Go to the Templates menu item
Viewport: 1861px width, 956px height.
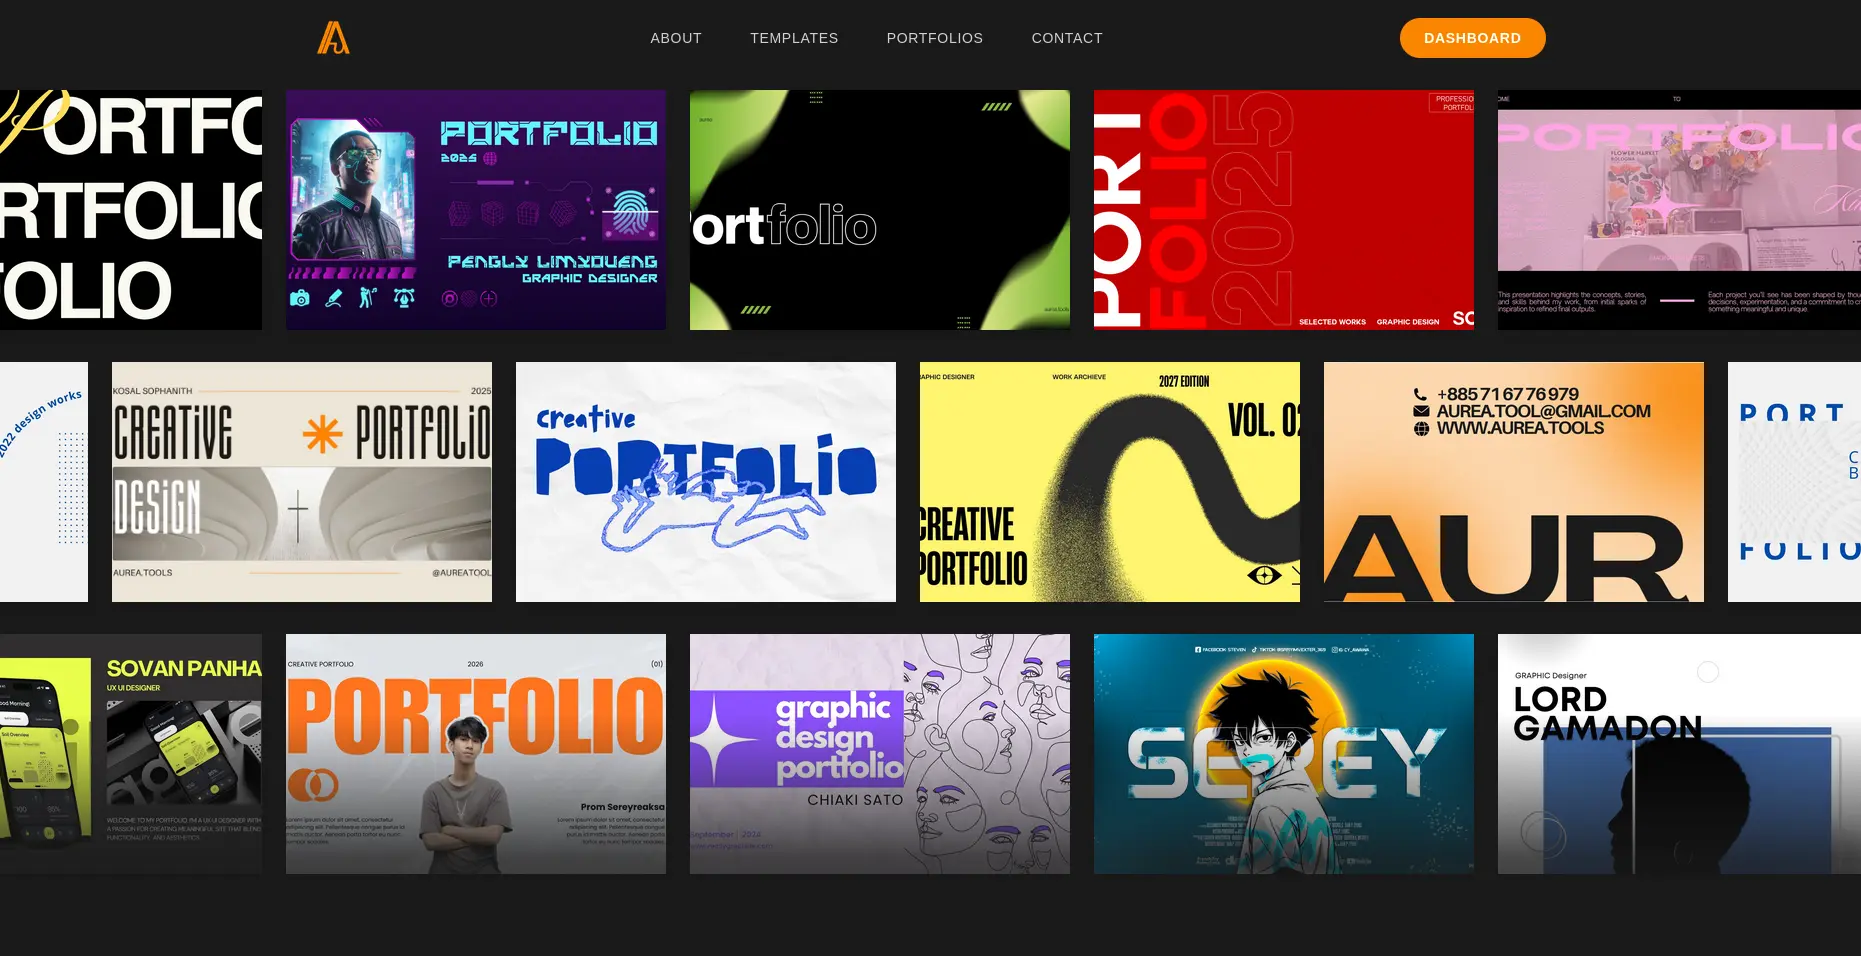click(794, 38)
